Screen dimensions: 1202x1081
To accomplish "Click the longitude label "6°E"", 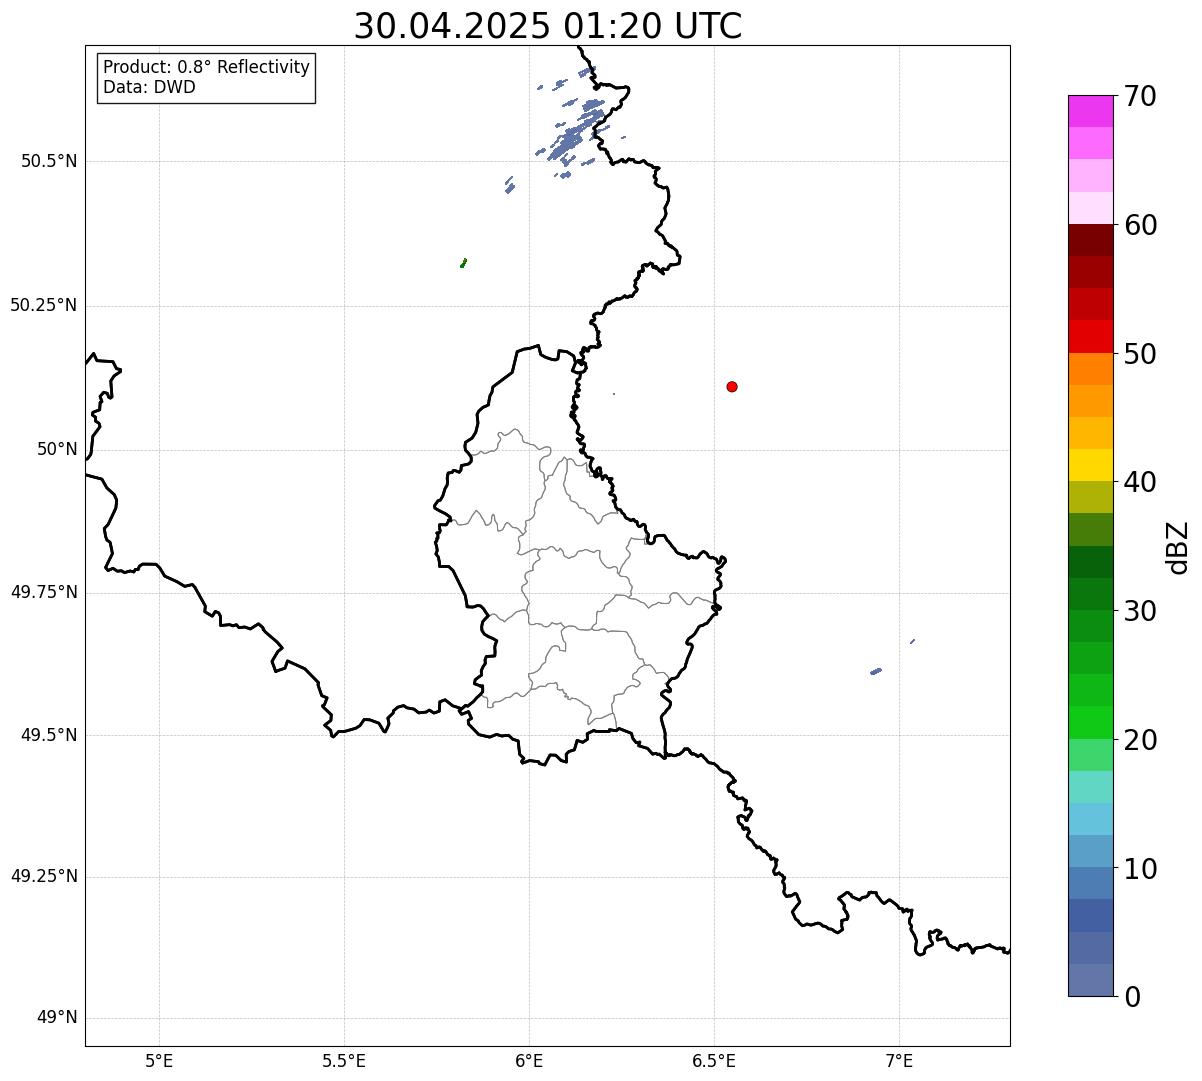I will 529,1060.
